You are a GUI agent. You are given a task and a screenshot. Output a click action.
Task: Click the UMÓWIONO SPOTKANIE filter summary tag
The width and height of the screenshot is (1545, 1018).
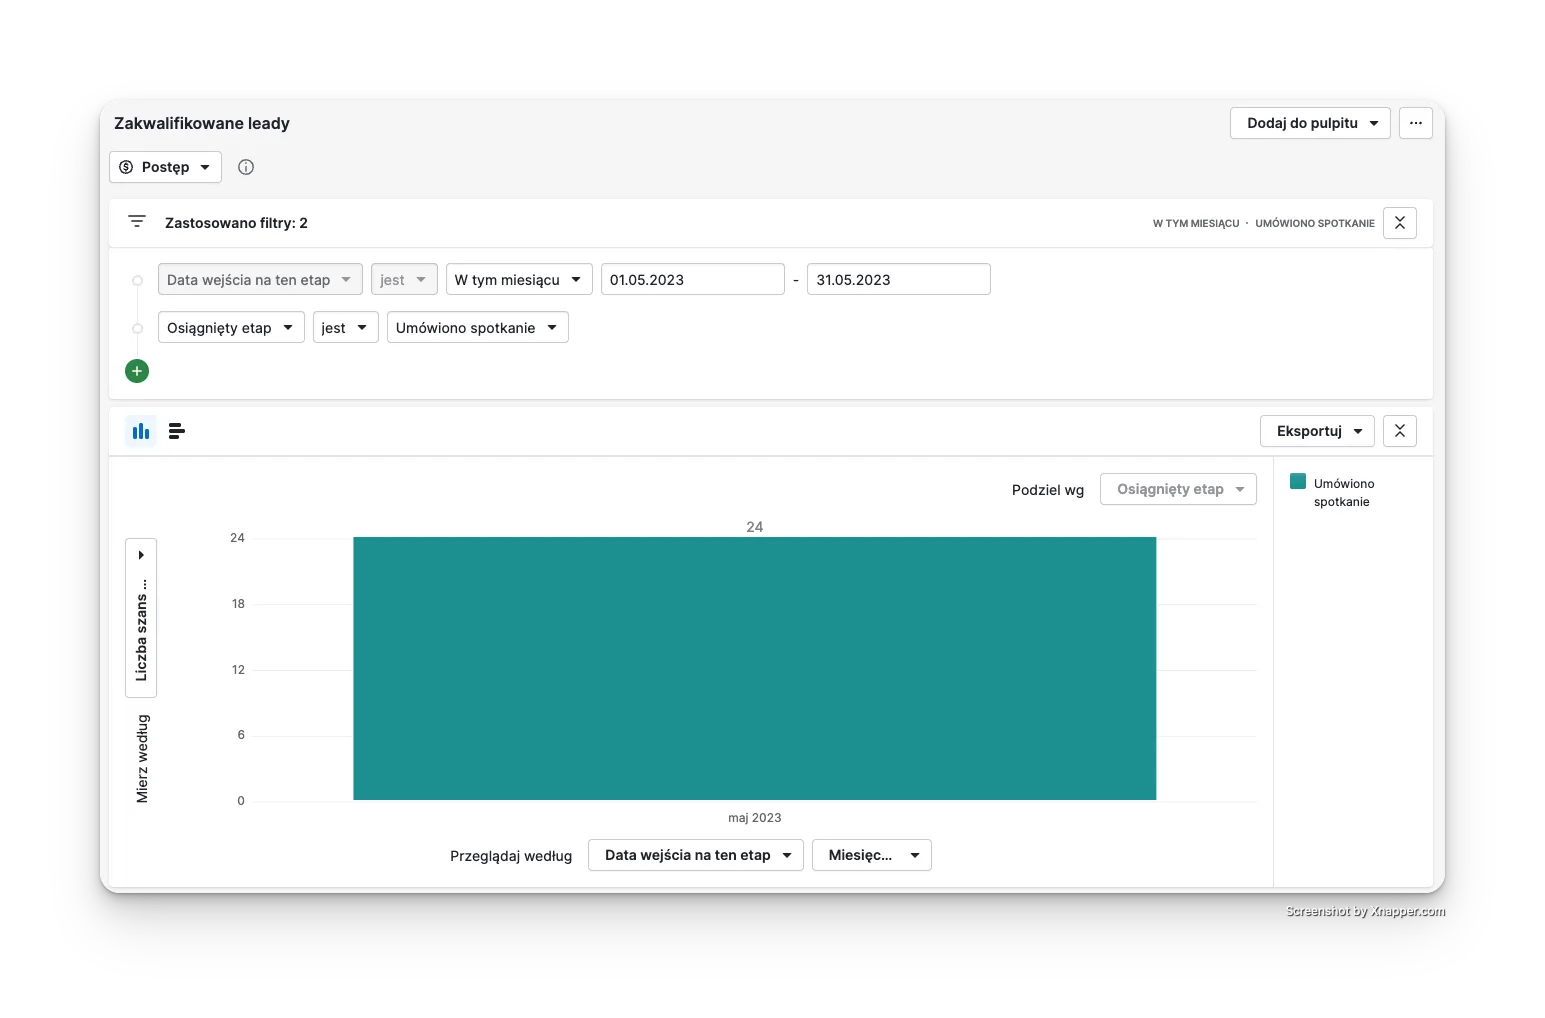point(1315,223)
